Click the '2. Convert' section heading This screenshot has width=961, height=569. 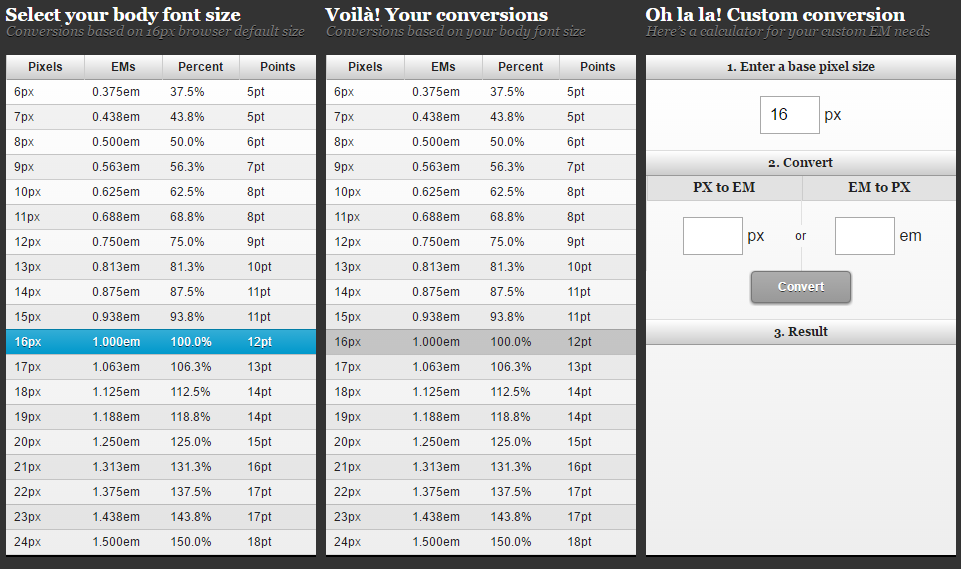tap(800, 162)
